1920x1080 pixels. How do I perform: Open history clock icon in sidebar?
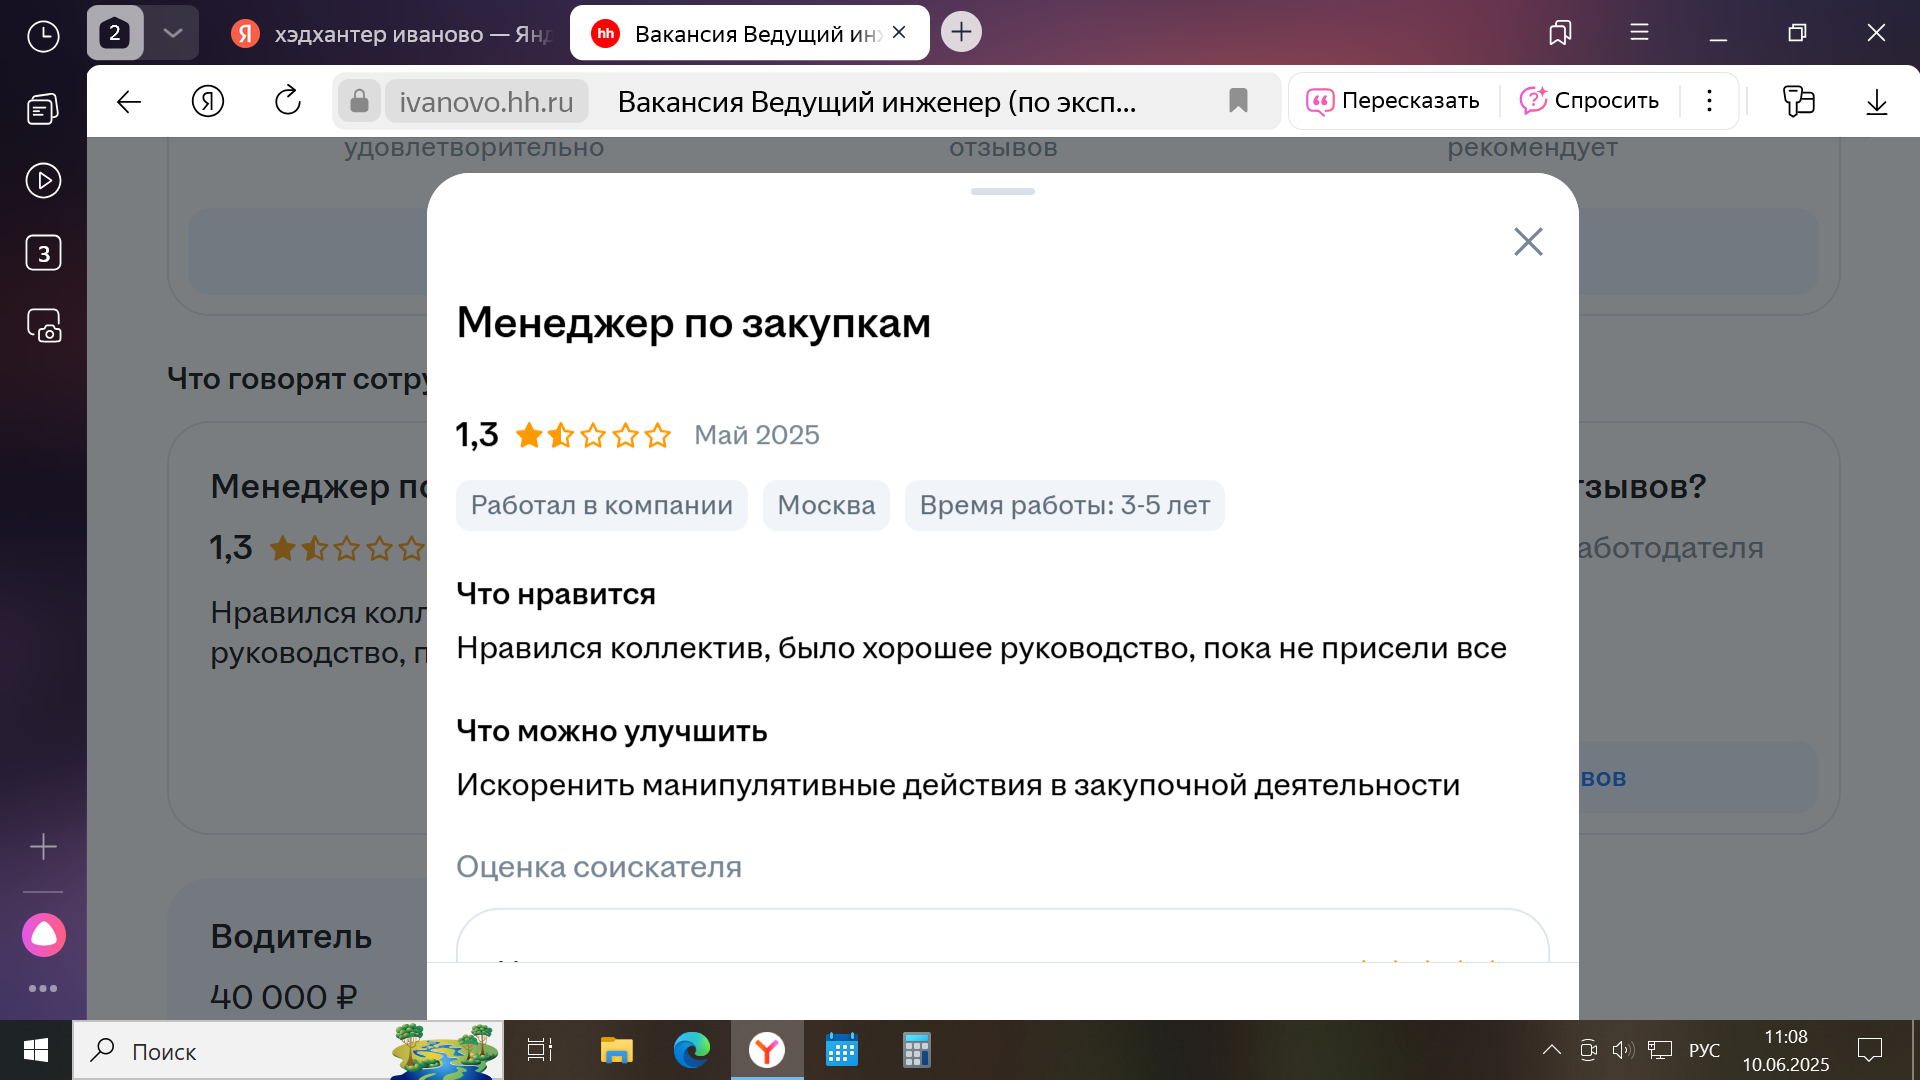pos(43,37)
